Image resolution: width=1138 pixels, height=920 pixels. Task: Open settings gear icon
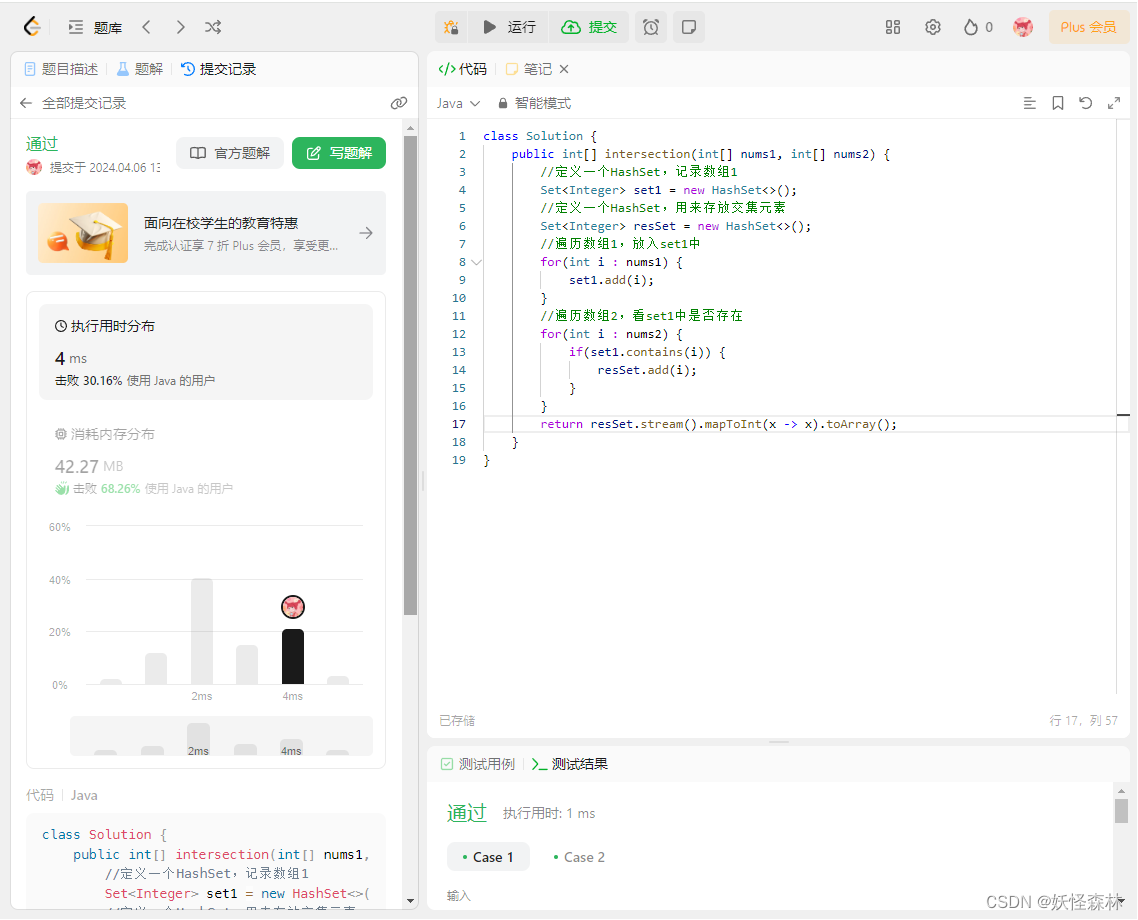[x=933, y=28]
